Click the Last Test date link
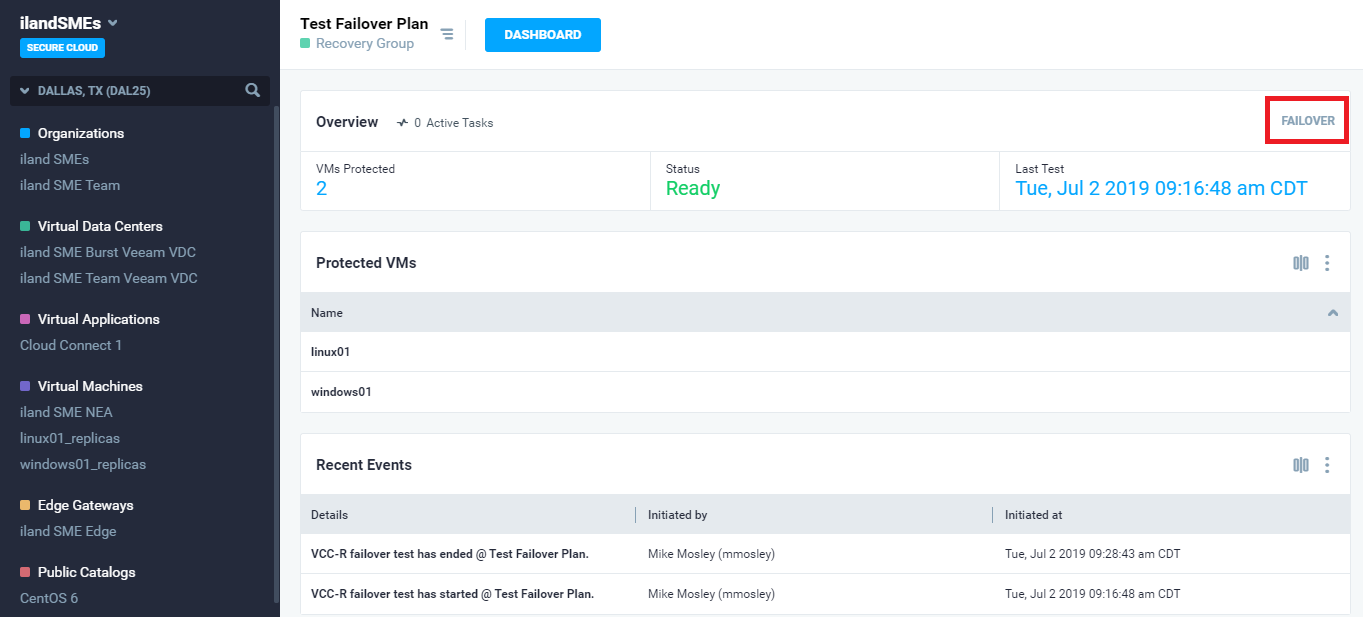This screenshot has width=1363, height=617. tap(1161, 189)
